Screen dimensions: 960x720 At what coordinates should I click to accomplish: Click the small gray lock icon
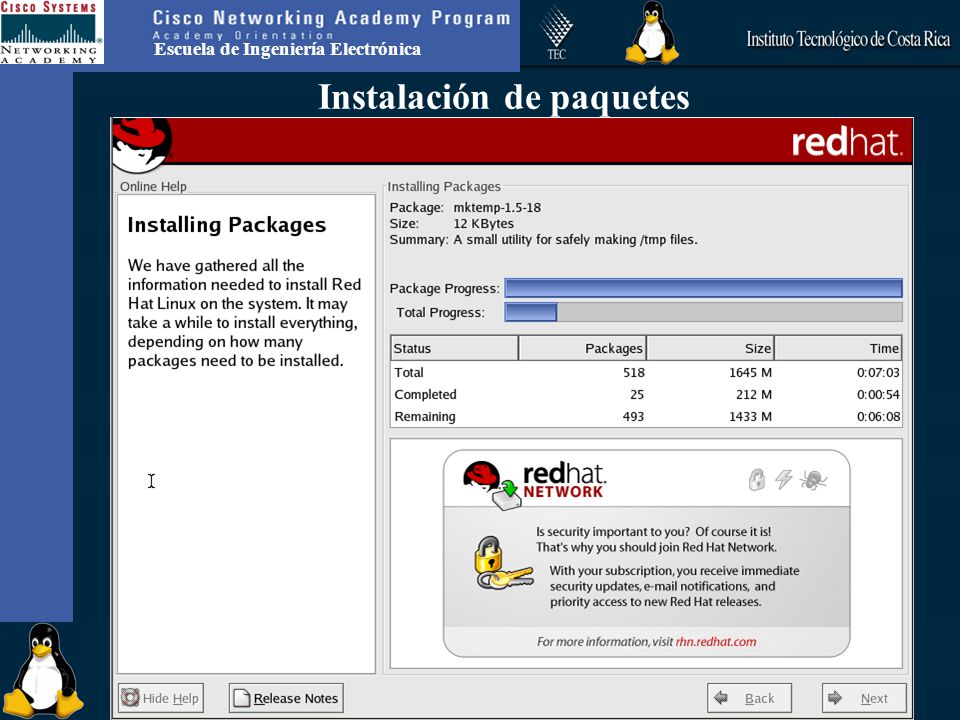click(x=757, y=479)
